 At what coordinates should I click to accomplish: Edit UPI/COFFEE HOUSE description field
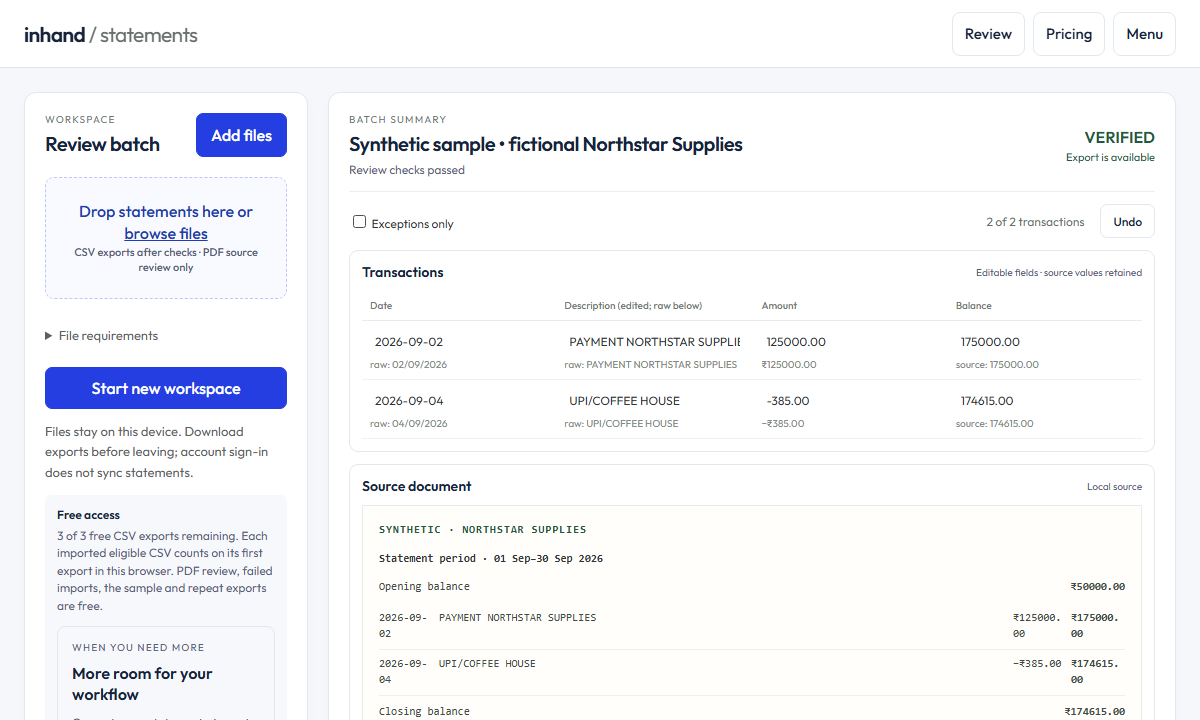coord(654,401)
